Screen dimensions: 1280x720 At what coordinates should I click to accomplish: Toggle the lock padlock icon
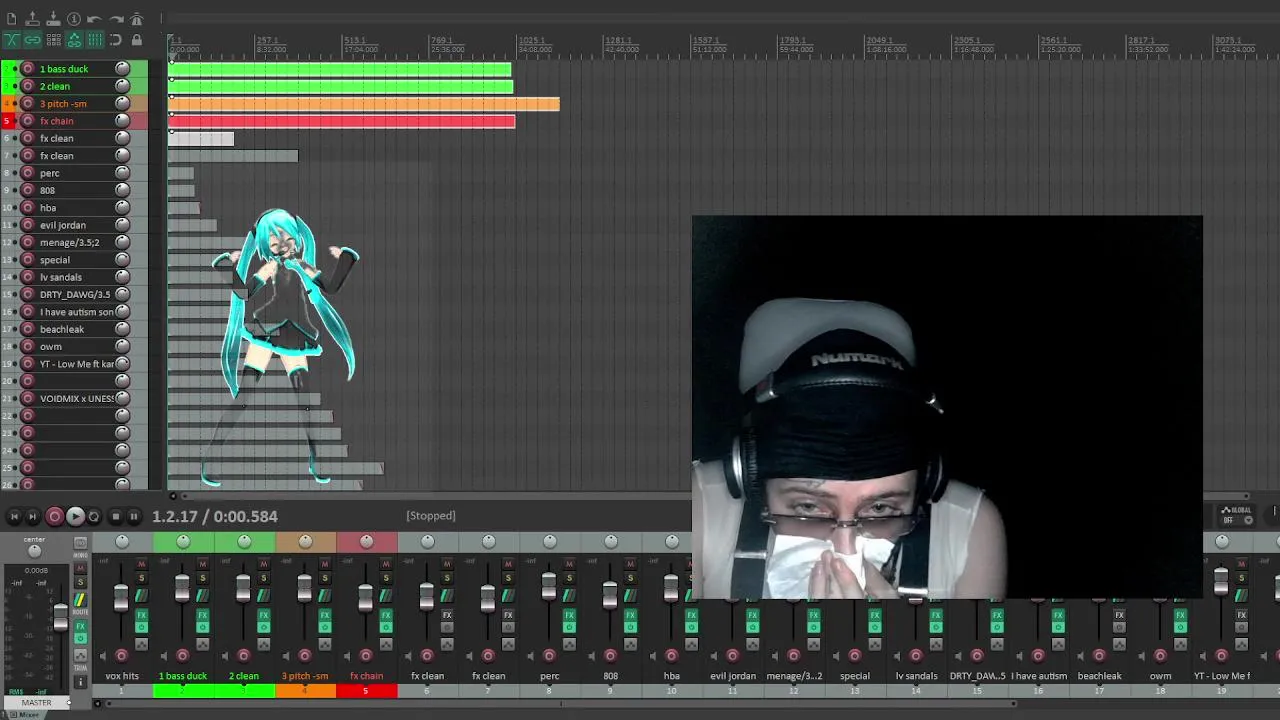point(137,40)
